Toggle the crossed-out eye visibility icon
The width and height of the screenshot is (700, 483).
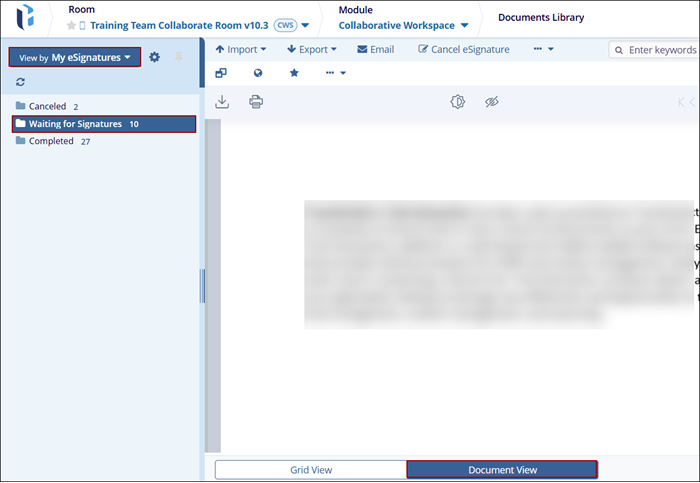point(491,102)
